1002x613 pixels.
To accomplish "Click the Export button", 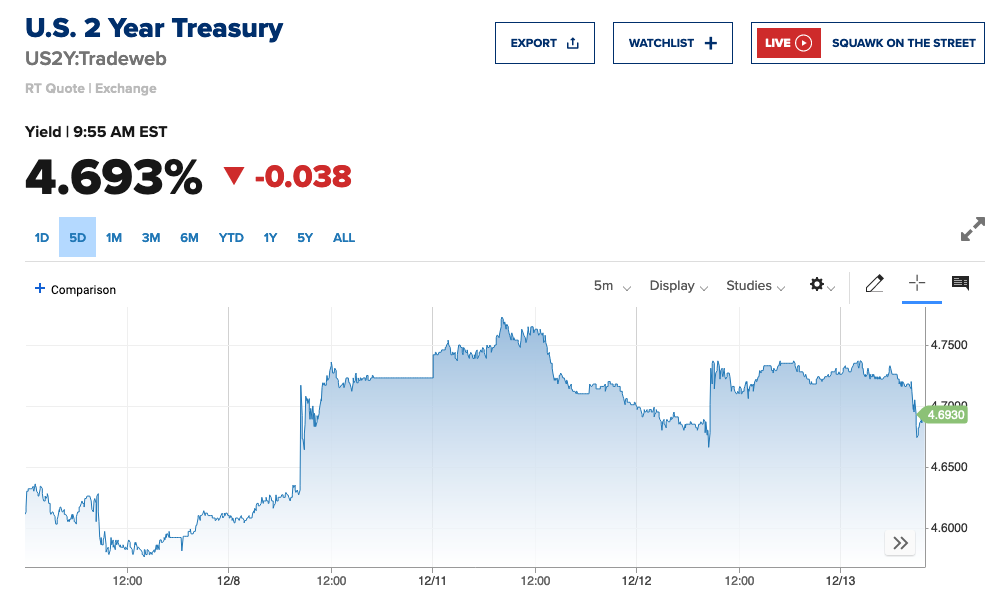I will tap(545, 43).
